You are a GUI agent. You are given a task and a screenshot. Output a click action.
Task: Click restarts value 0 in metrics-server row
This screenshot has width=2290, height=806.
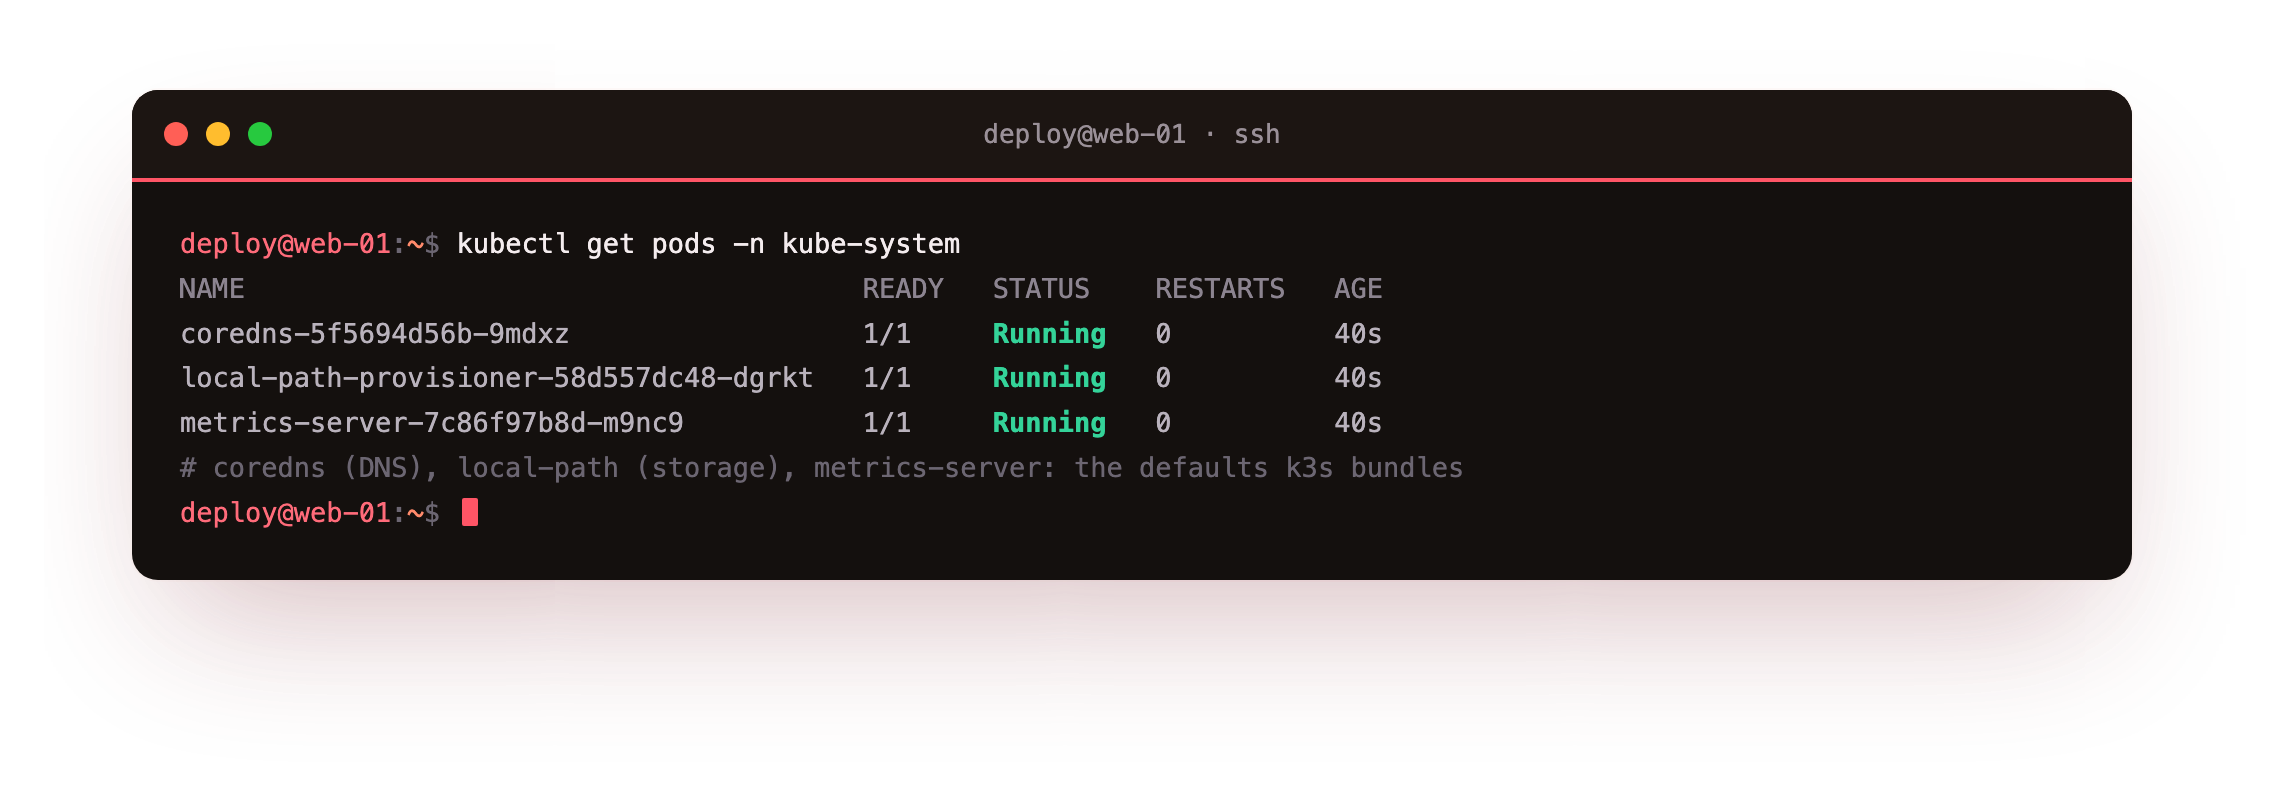click(1163, 423)
